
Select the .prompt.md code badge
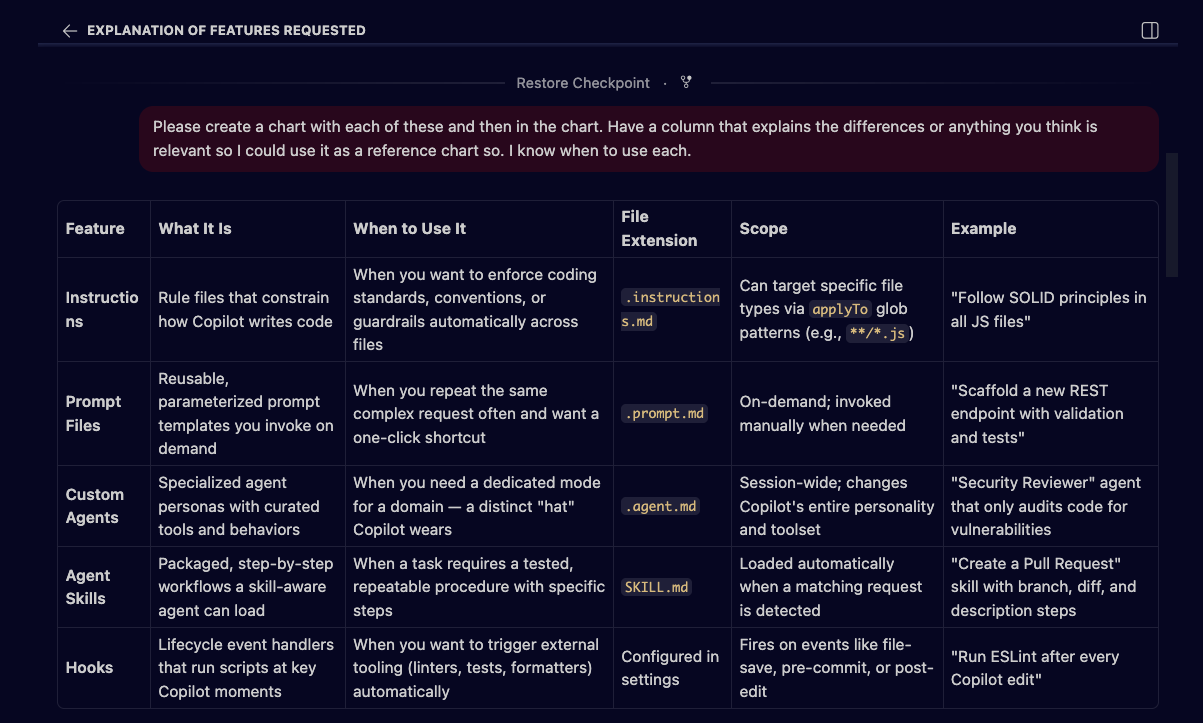pos(664,413)
